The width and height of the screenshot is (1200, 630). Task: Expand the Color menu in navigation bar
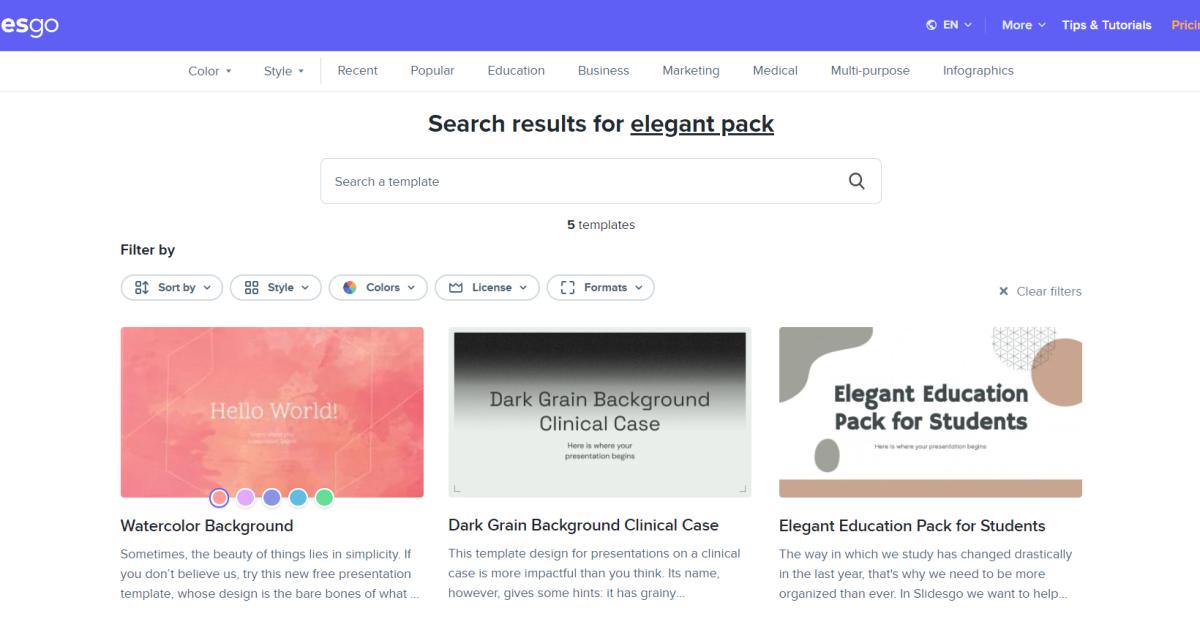210,71
